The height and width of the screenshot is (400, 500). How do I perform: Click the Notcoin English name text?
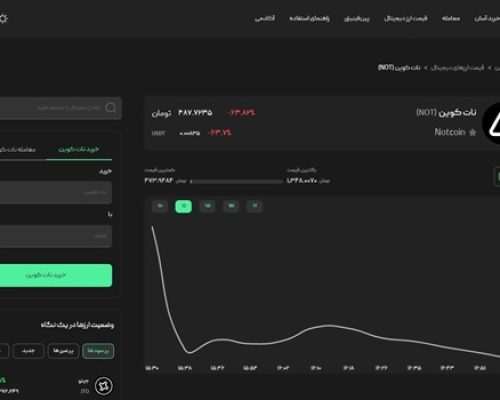[450, 132]
